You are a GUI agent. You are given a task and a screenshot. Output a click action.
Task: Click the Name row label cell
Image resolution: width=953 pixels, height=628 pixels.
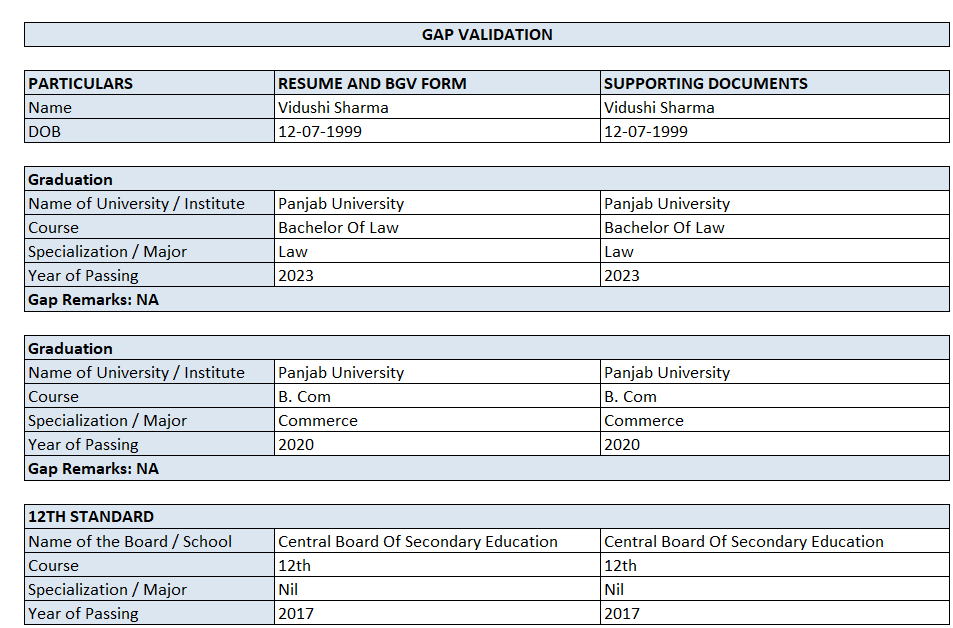click(x=150, y=107)
